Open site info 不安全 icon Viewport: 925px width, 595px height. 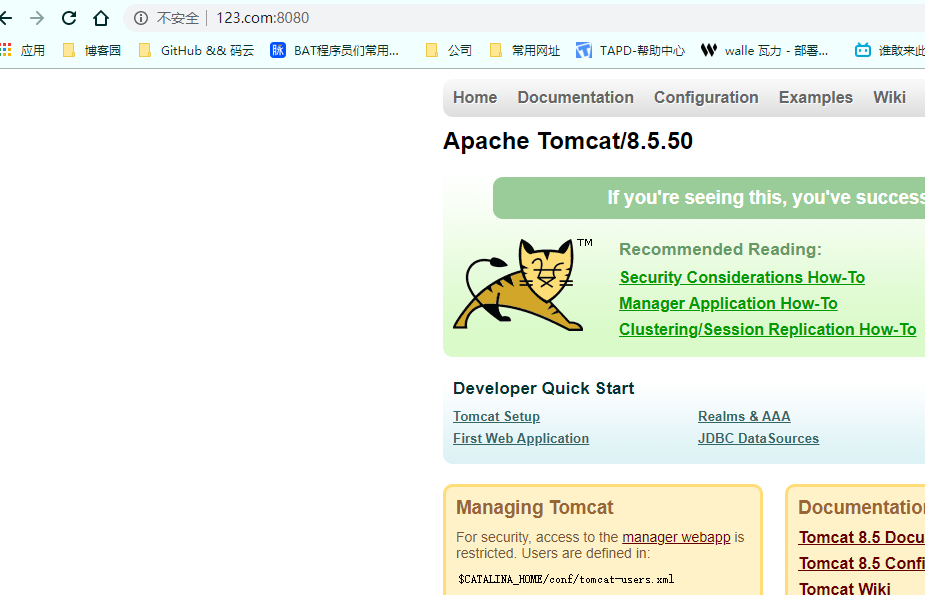click(x=140, y=18)
